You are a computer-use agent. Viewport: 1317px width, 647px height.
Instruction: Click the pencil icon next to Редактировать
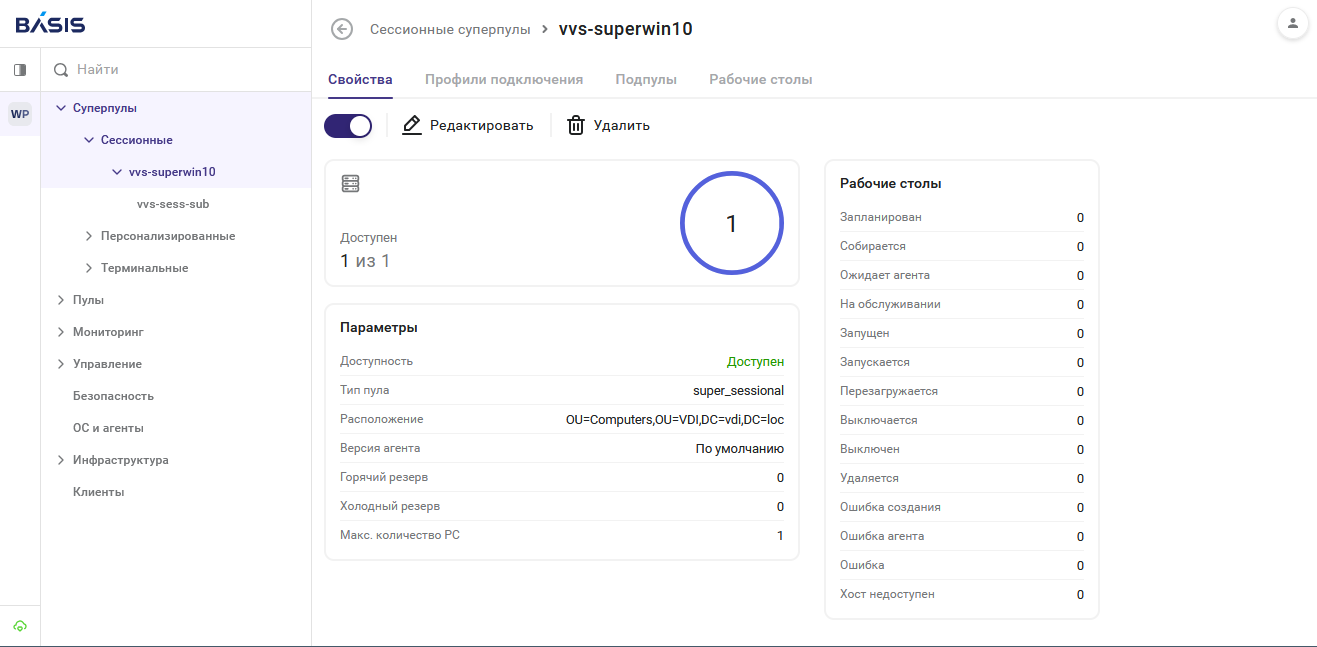(411, 124)
